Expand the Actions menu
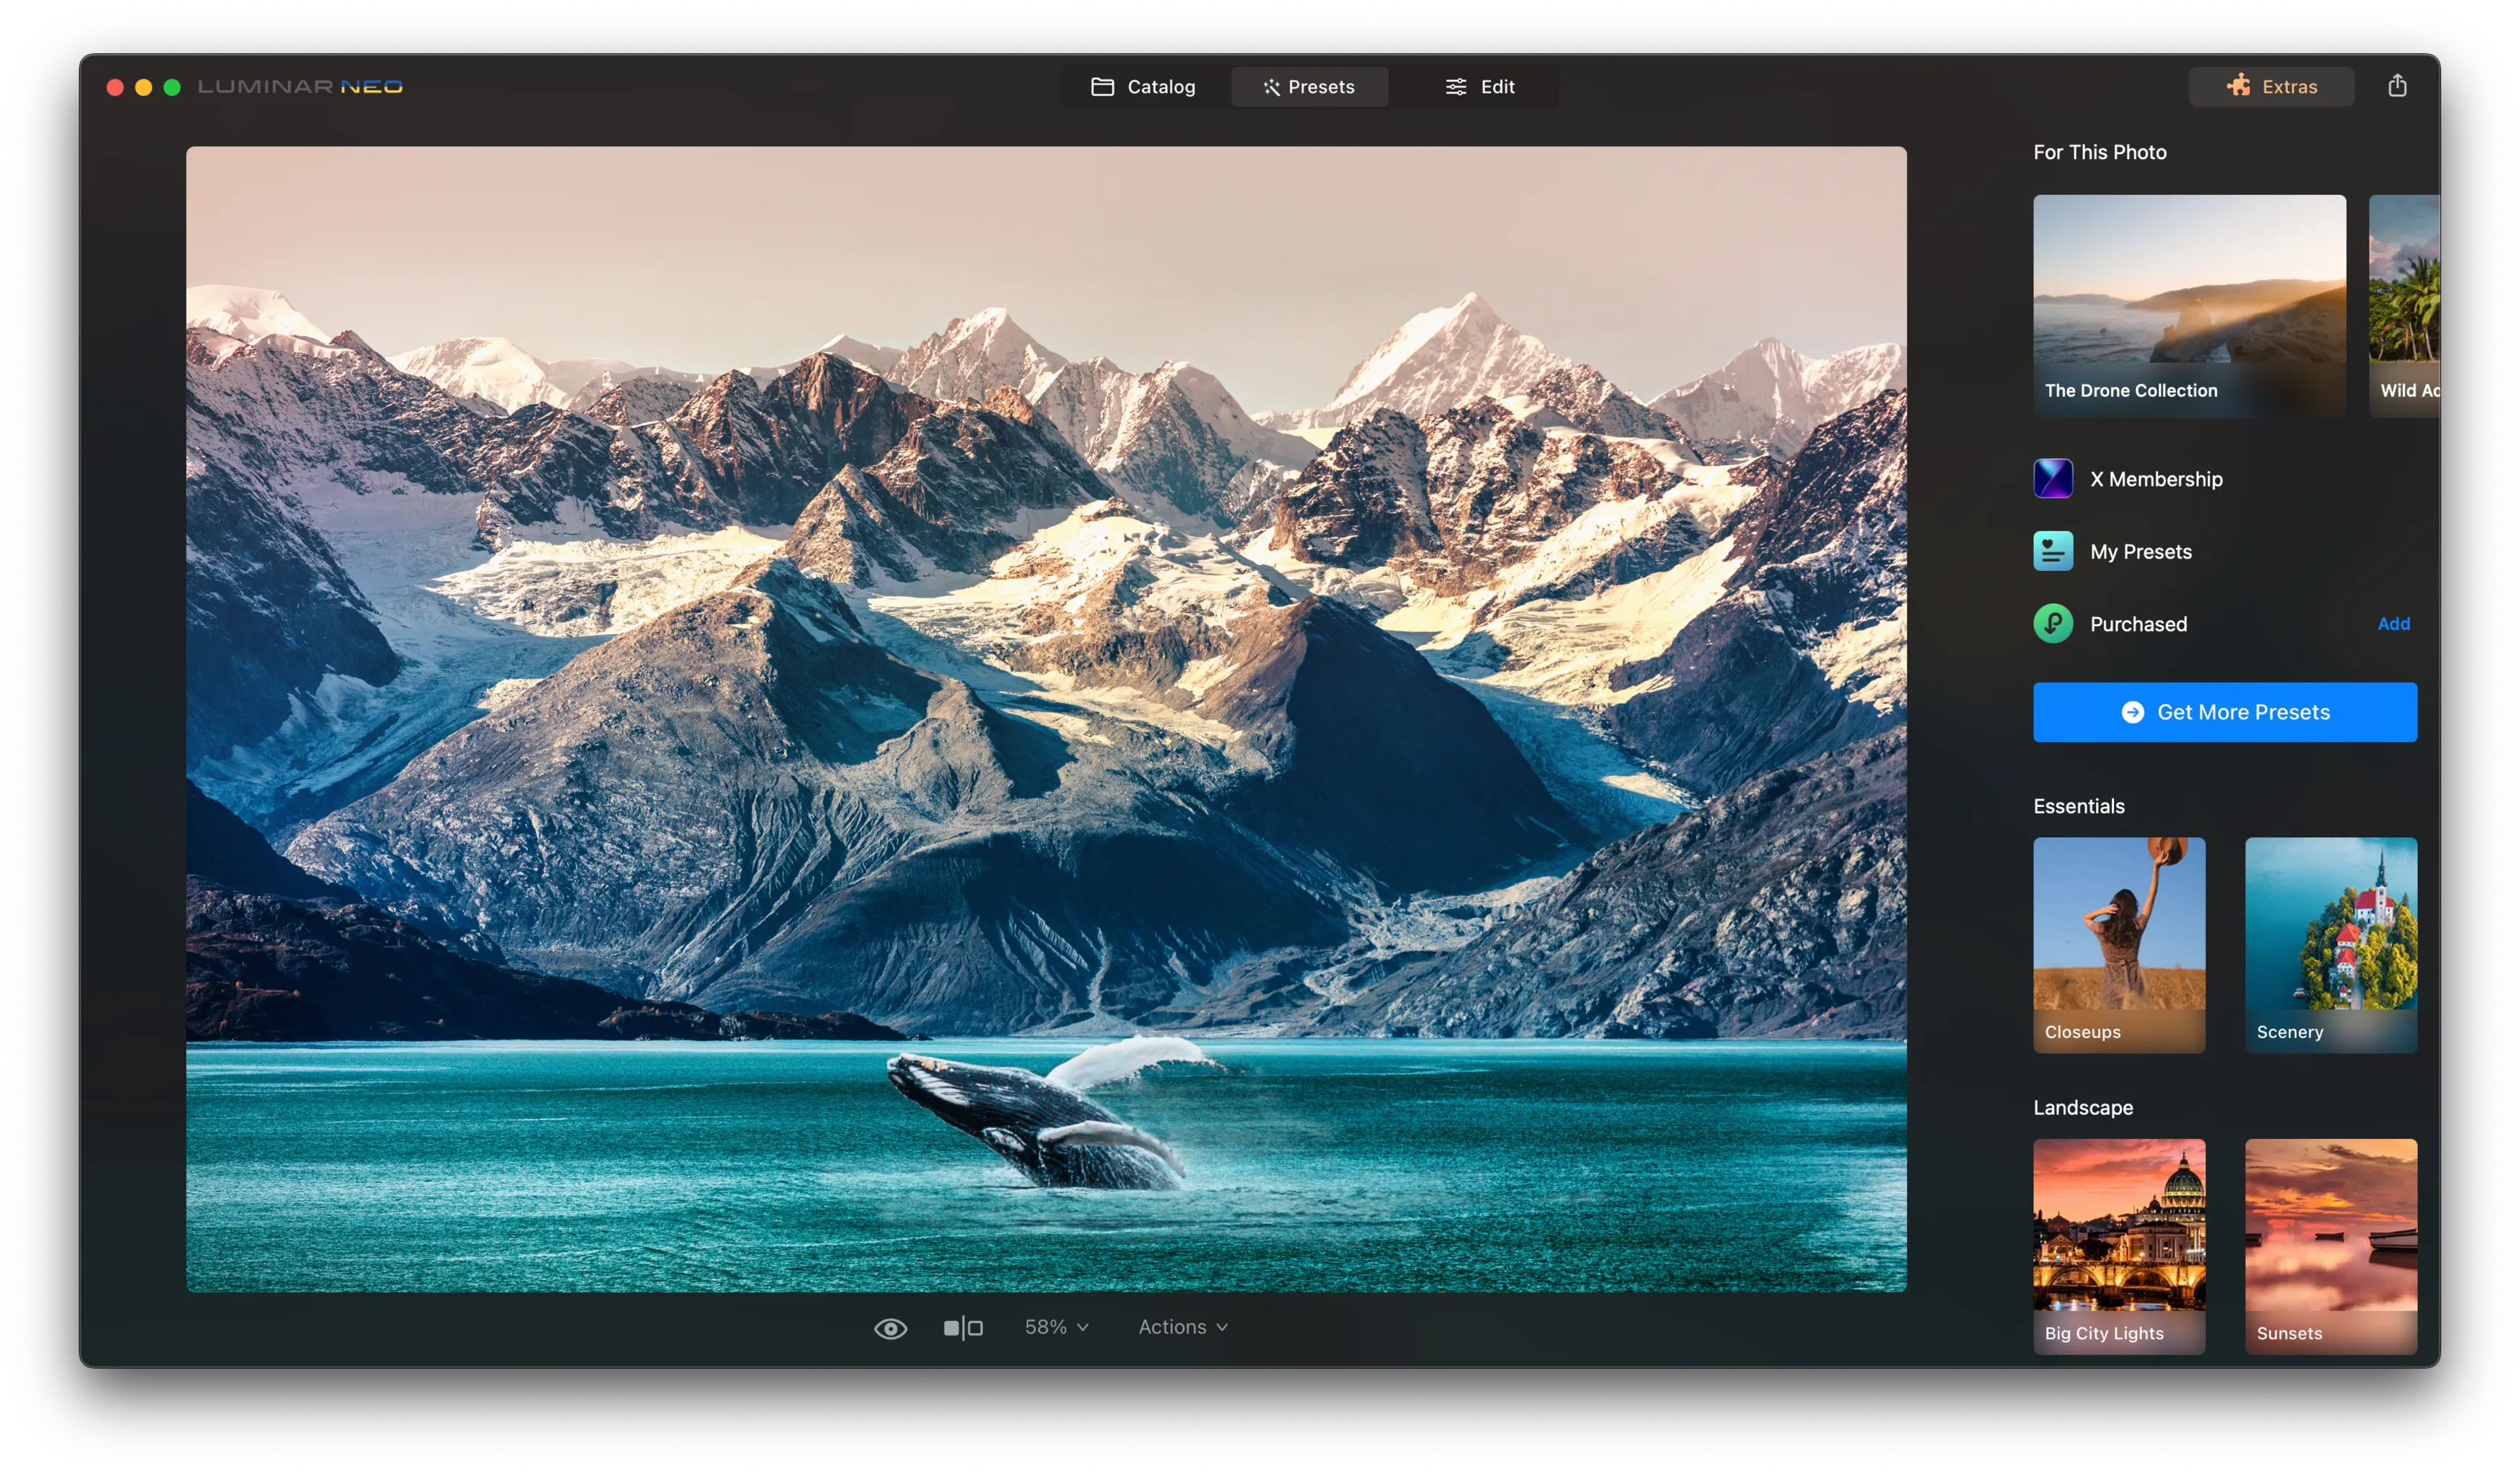Image resolution: width=2520 pixels, height=1473 pixels. 1182,1327
